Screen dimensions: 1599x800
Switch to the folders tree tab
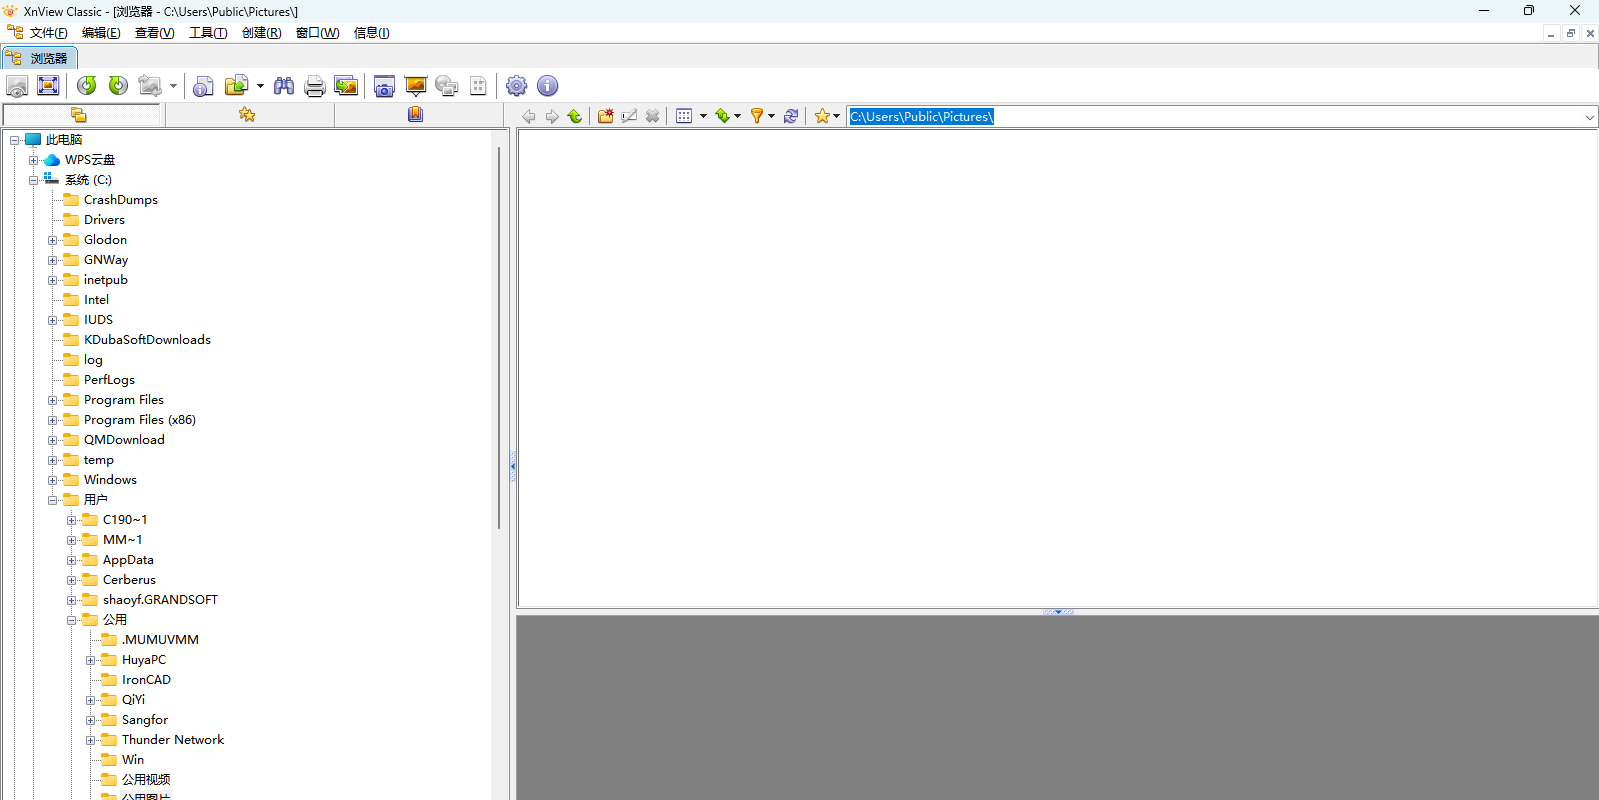pos(80,115)
